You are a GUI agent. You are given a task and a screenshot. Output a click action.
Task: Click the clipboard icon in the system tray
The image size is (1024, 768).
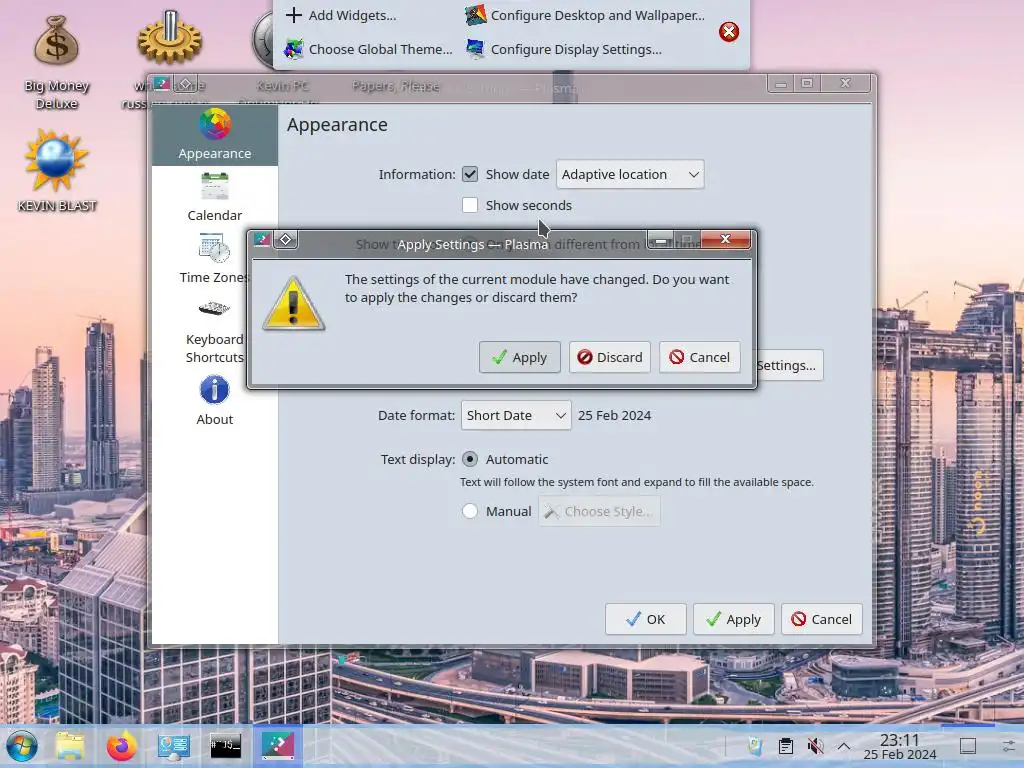tap(786, 746)
